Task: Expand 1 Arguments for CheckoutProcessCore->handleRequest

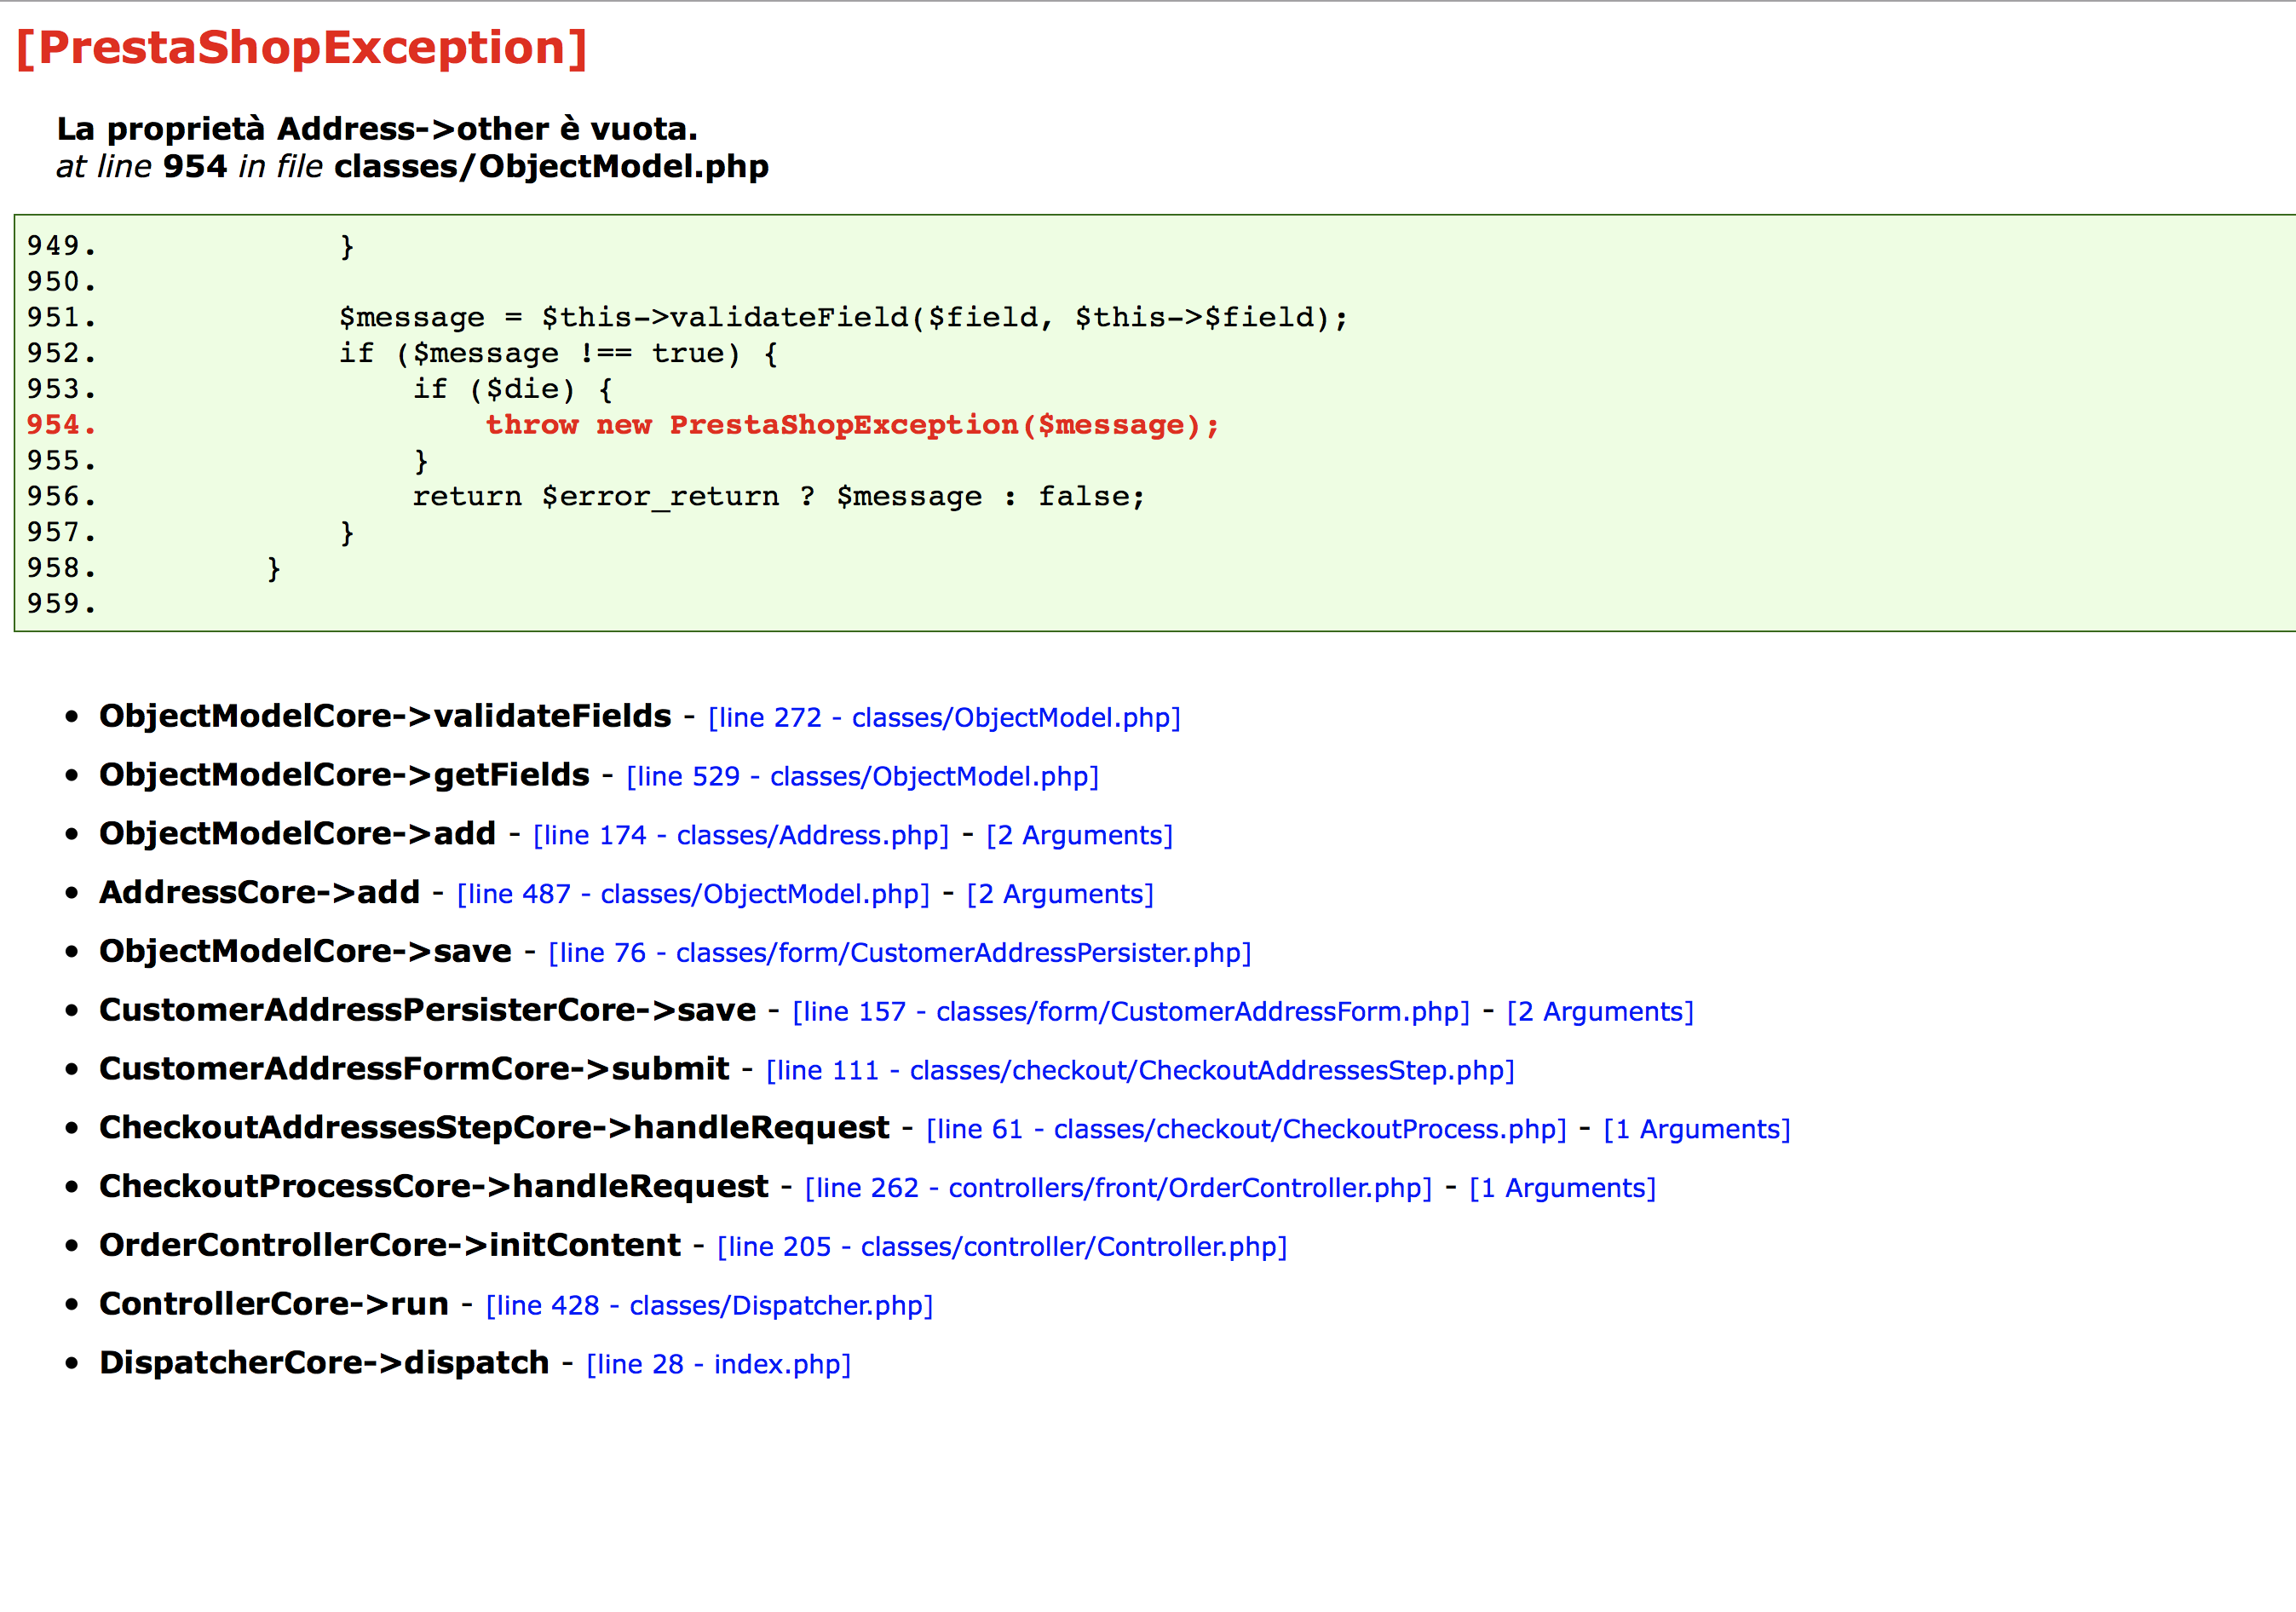Action: click(1562, 1188)
